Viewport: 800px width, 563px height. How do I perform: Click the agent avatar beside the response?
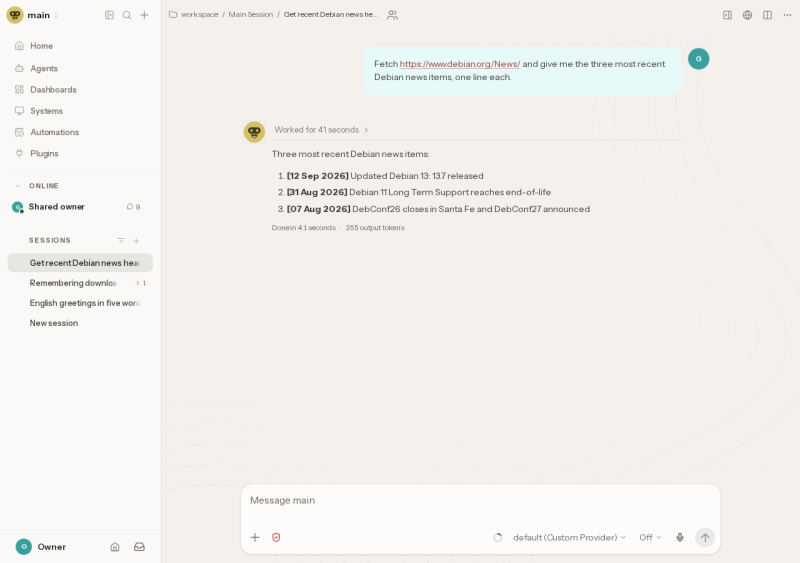pyautogui.click(x=254, y=132)
